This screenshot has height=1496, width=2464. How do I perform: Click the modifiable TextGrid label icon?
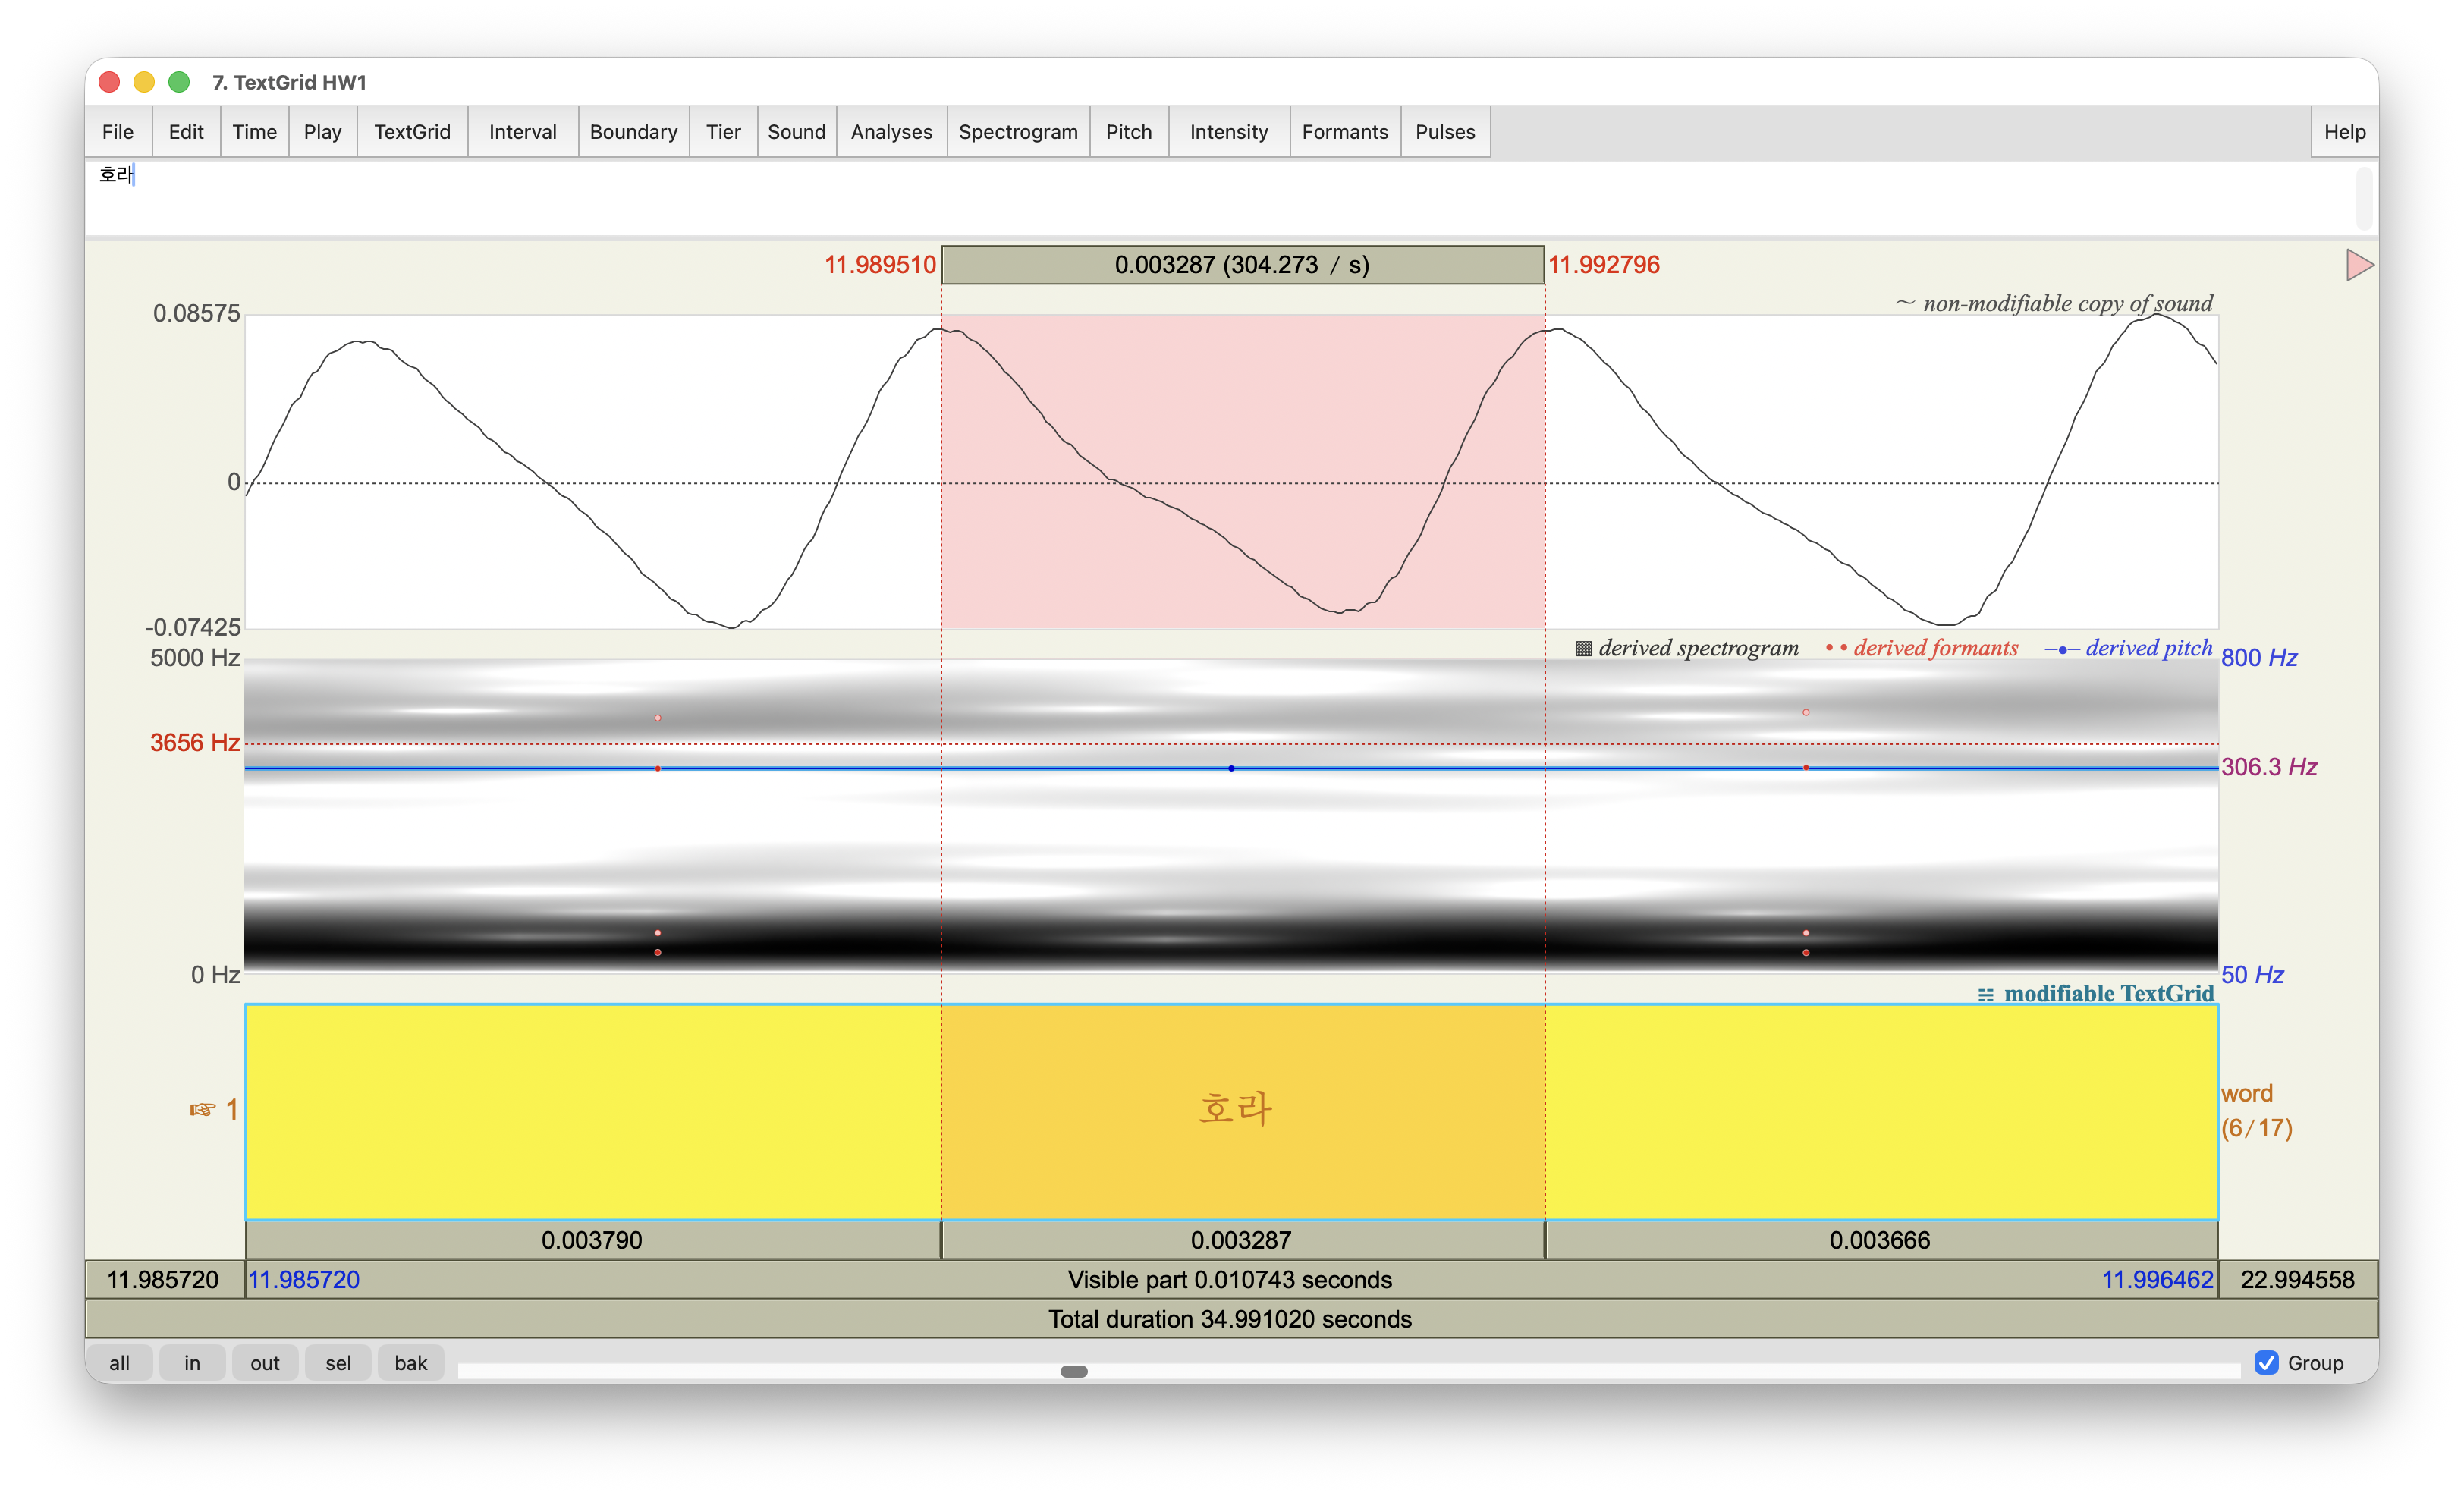tap(1985, 995)
